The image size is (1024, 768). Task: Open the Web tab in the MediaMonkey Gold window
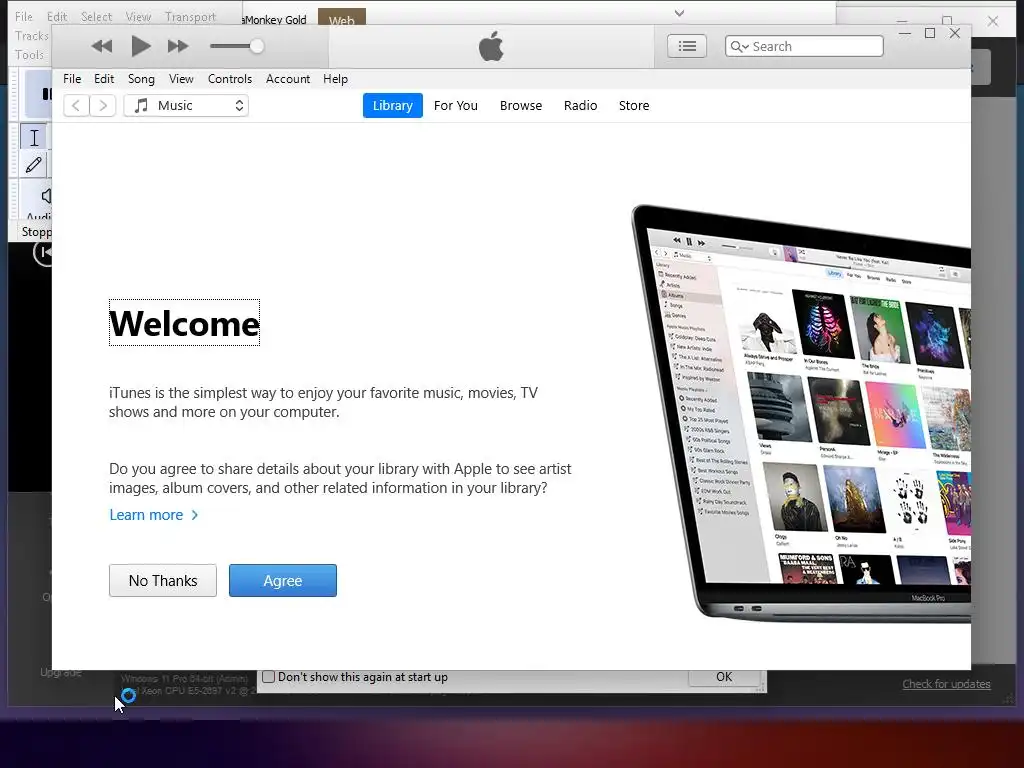coord(342,19)
